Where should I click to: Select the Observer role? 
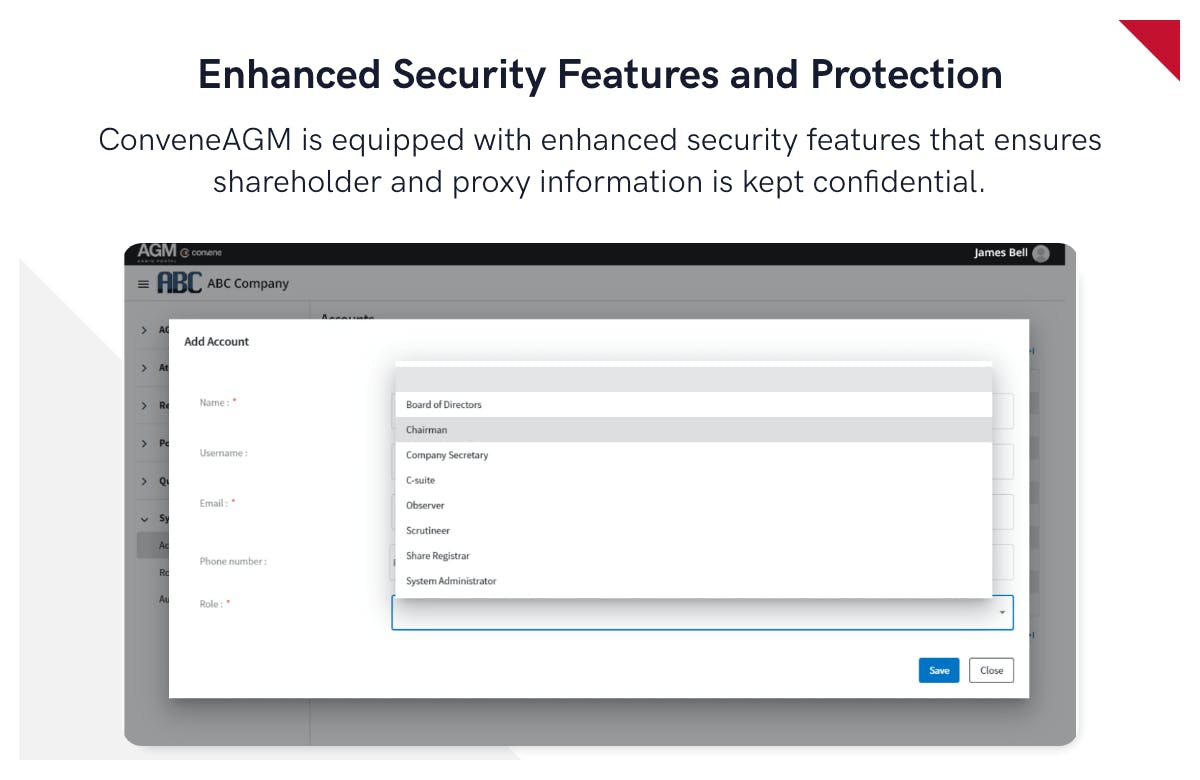point(425,506)
